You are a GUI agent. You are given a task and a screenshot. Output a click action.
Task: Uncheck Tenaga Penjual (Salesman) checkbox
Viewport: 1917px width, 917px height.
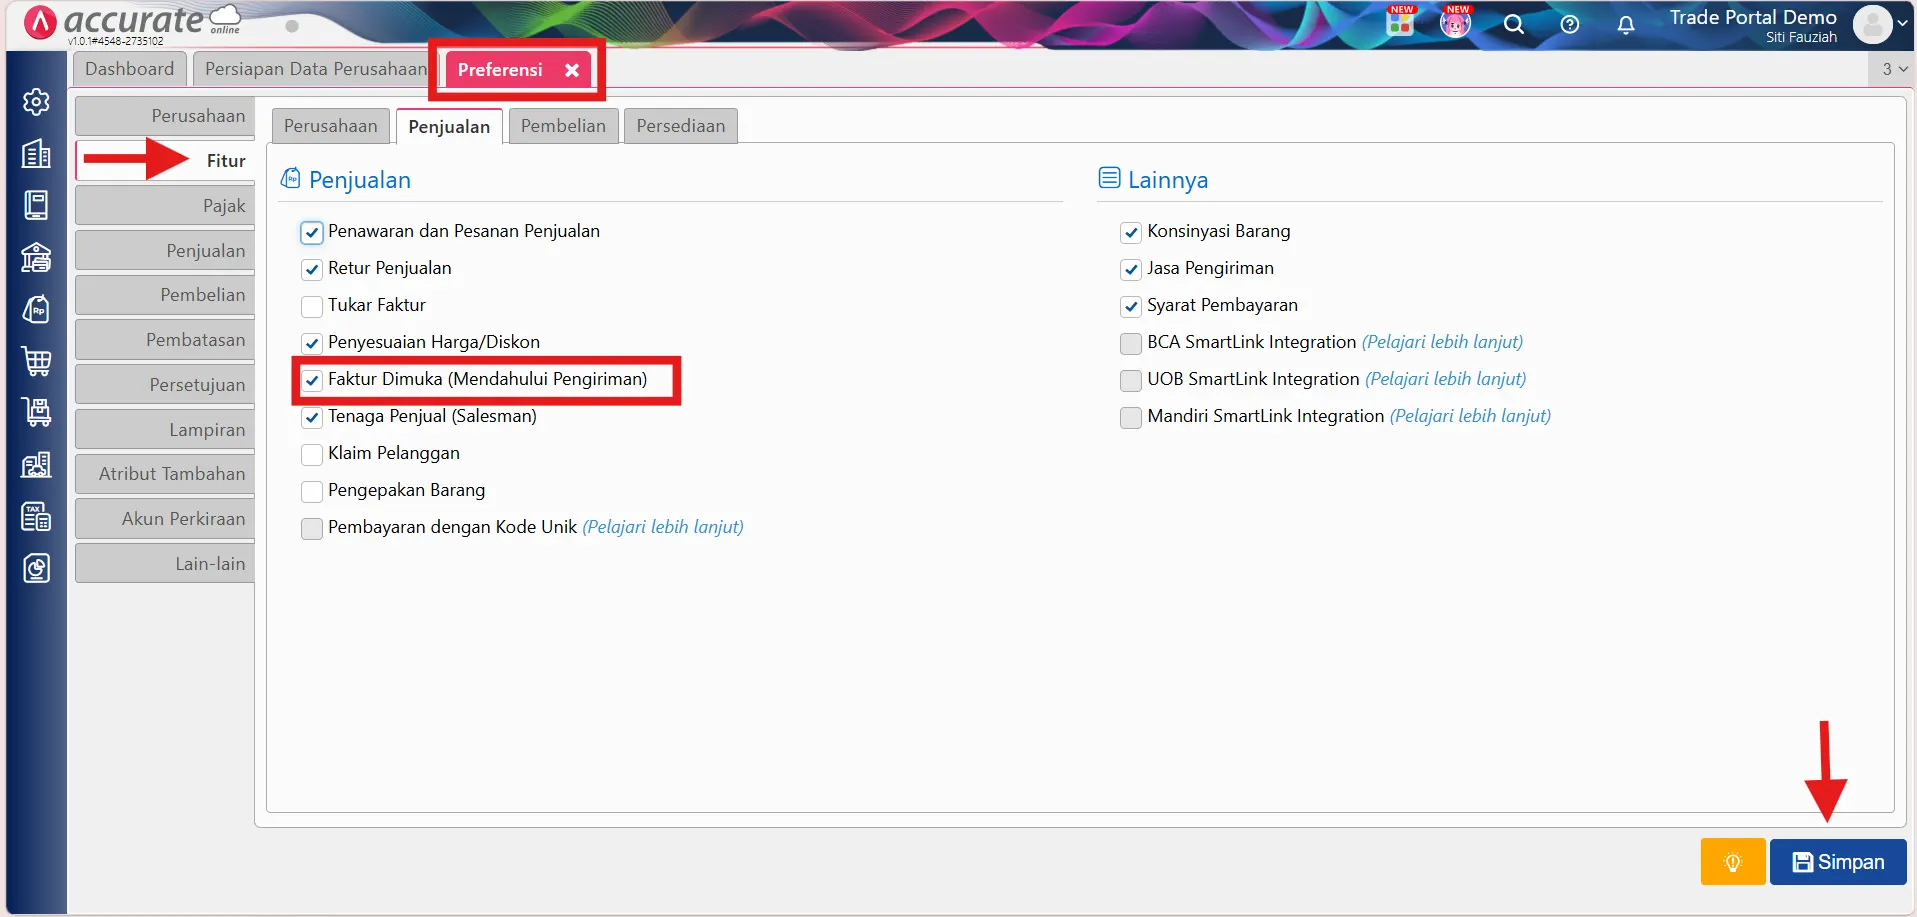312,417
